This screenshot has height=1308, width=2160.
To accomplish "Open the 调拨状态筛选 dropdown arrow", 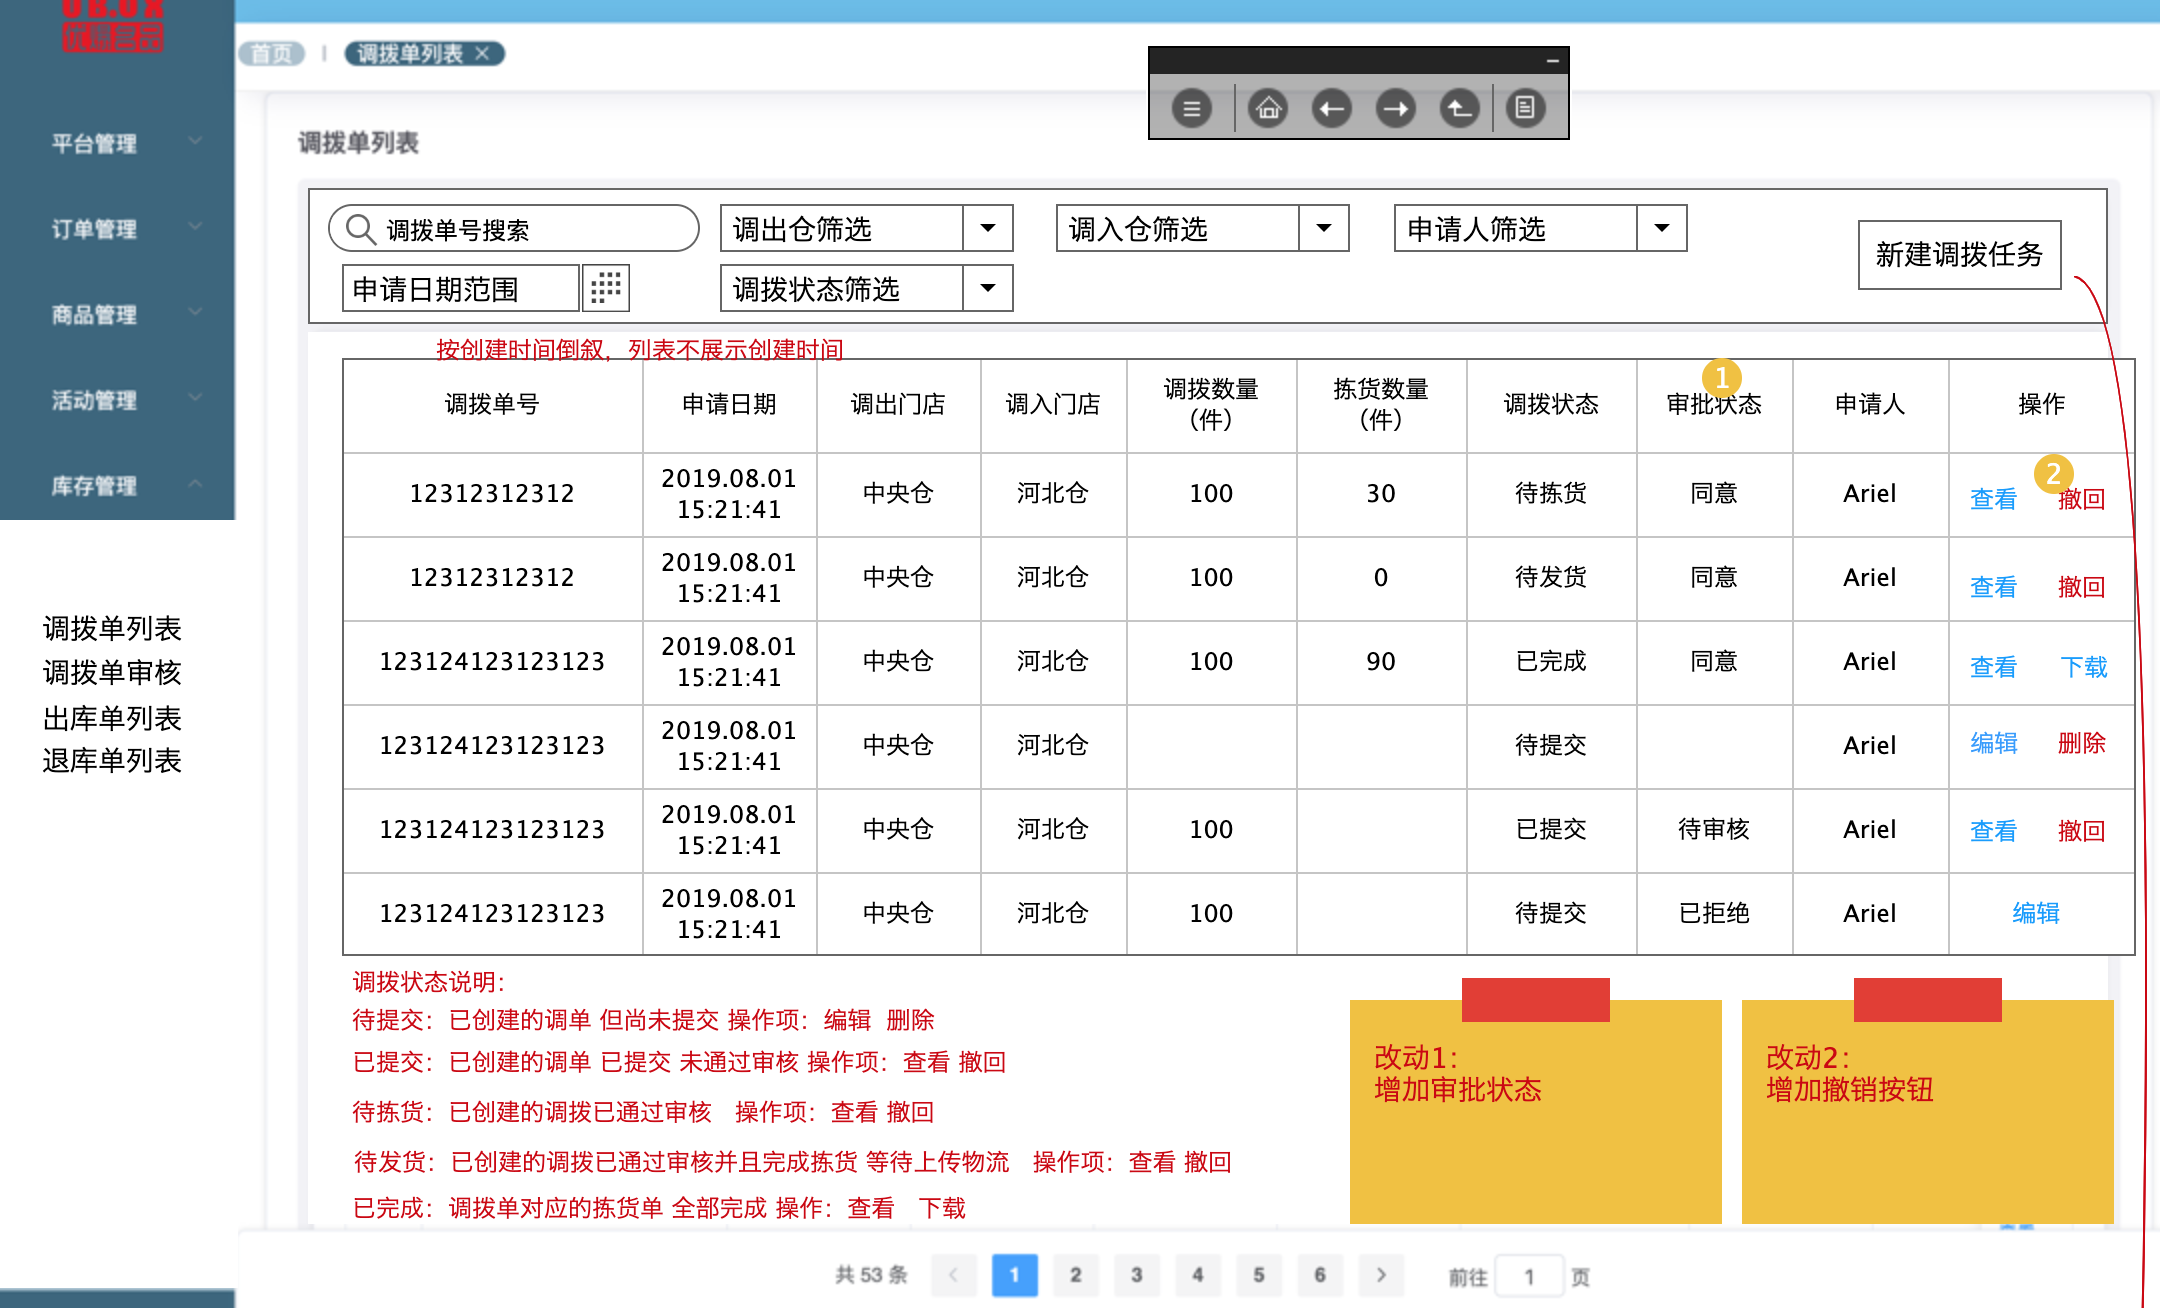I will (x=988, y=288).
